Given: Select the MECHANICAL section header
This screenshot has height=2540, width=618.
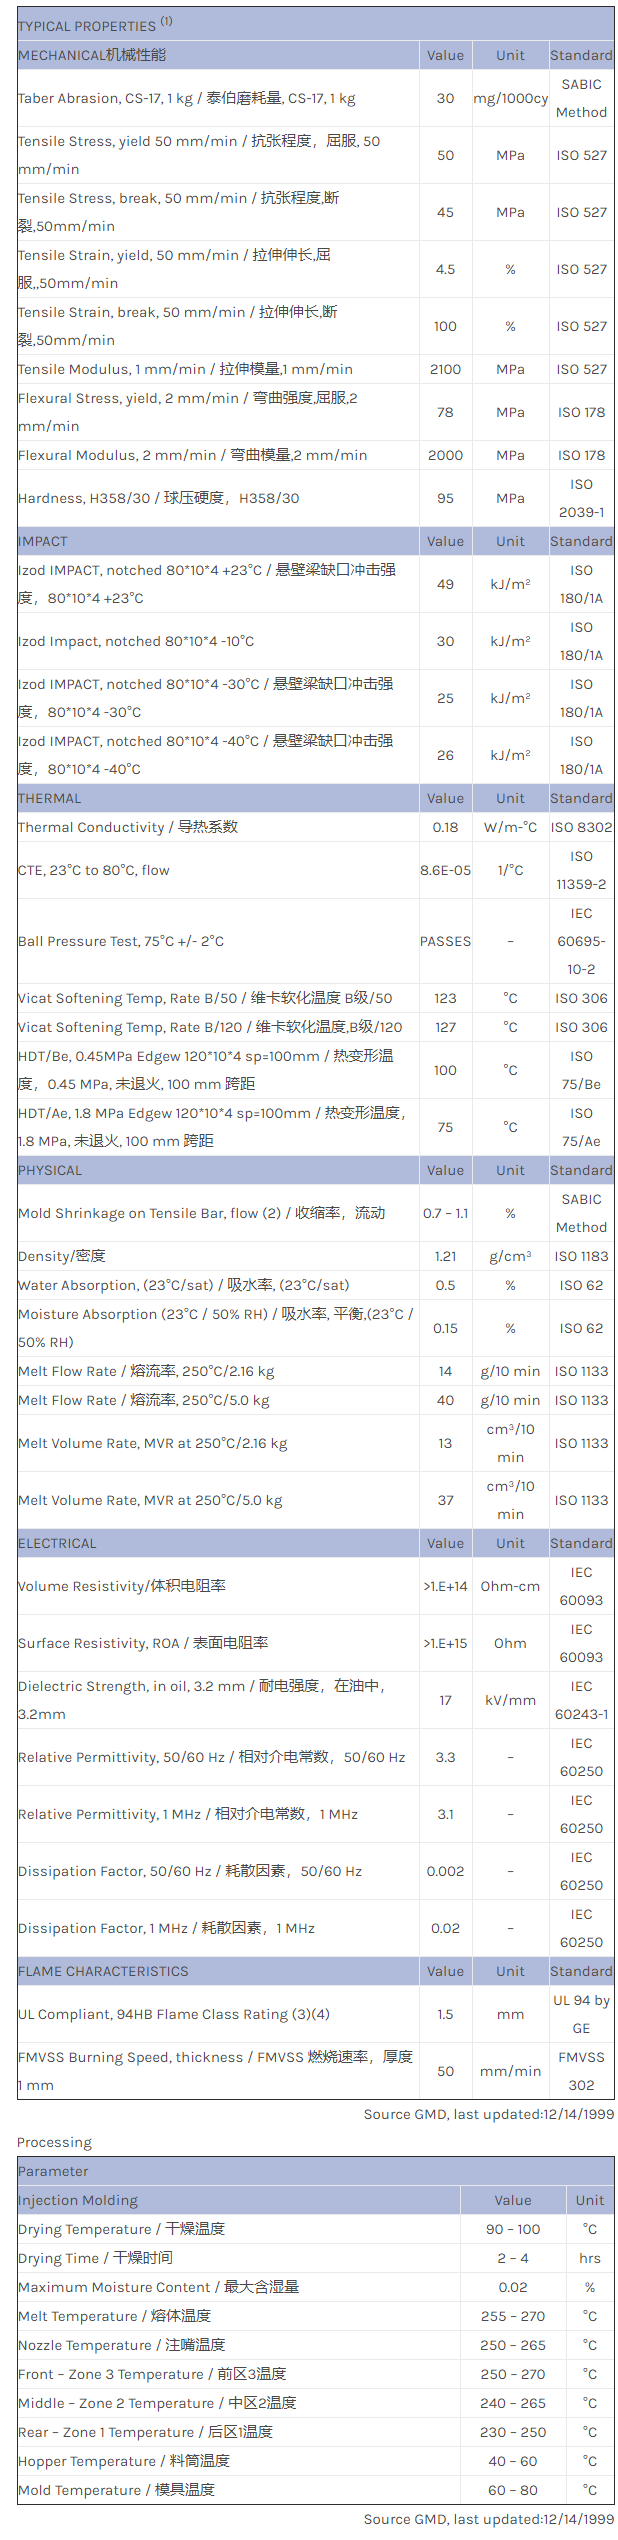Looking at the screenshot, I should click(x=92, y=55).
